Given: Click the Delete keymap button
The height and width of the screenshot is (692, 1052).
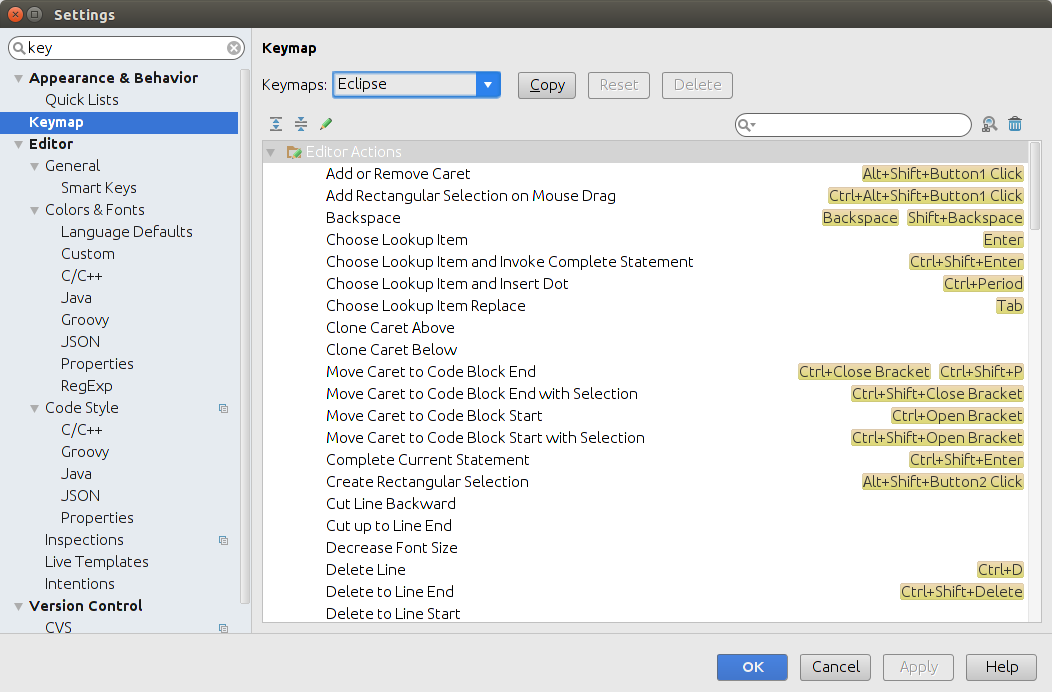Looking at the screenshot, I should click(x=697, y=85).
